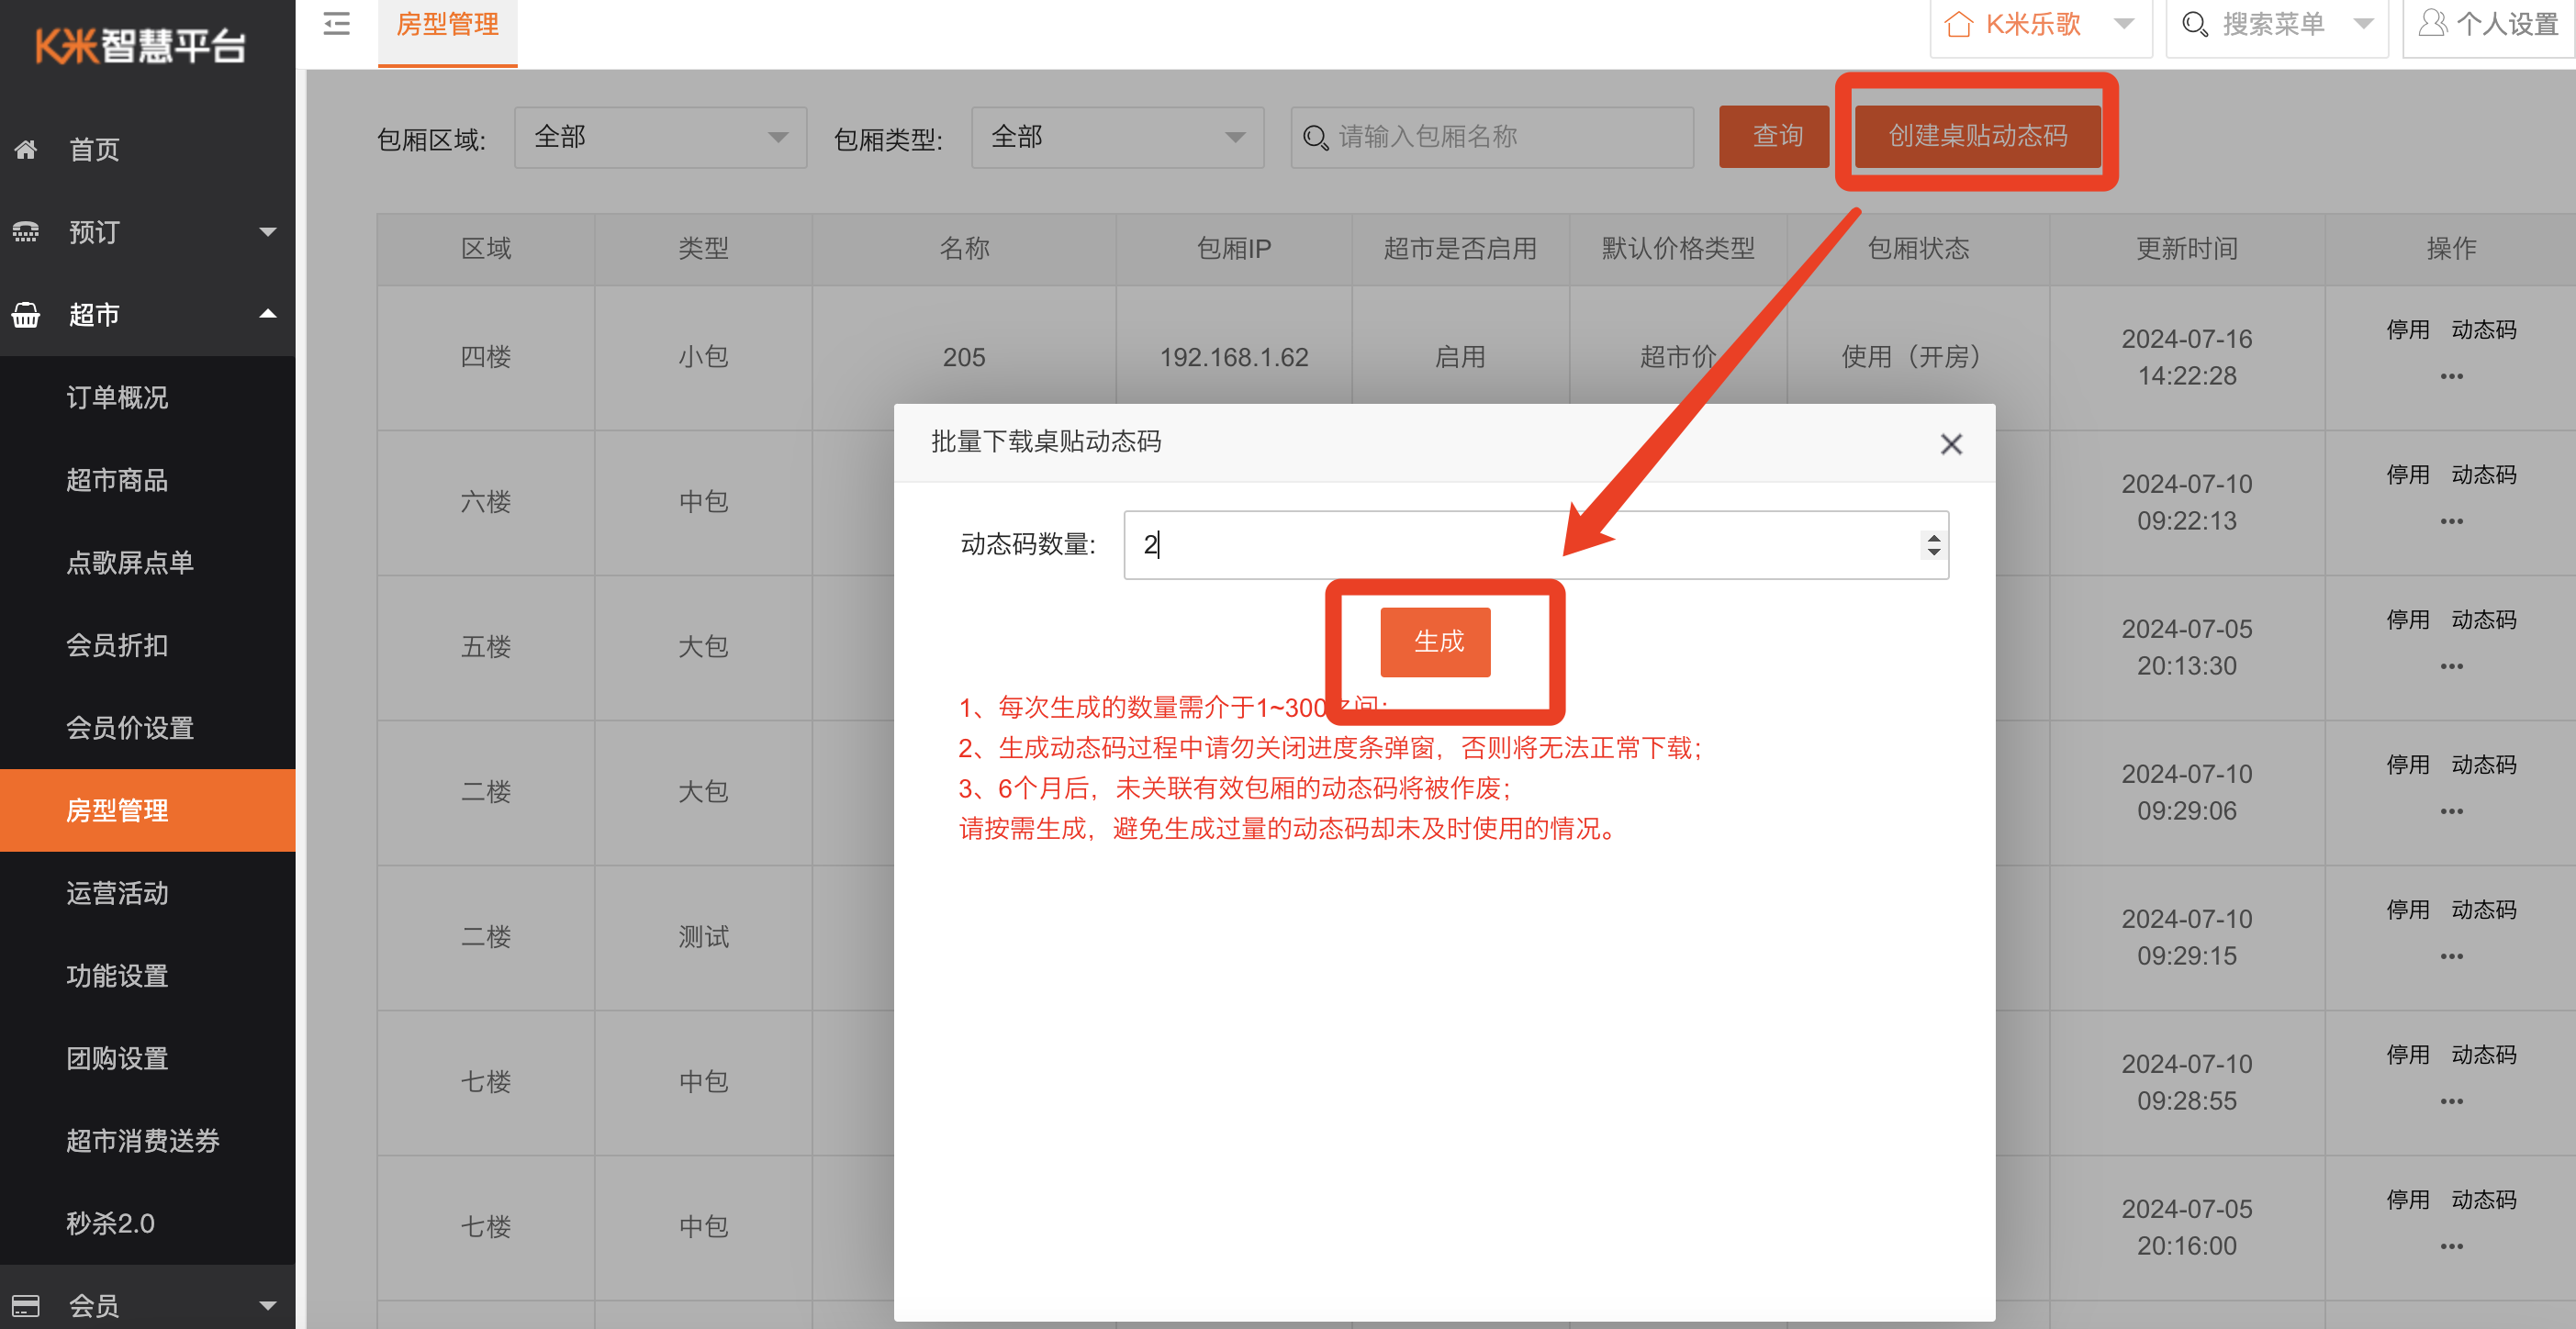Close the 批量下载桌贴动态码 dialog

coord(1951,444)
